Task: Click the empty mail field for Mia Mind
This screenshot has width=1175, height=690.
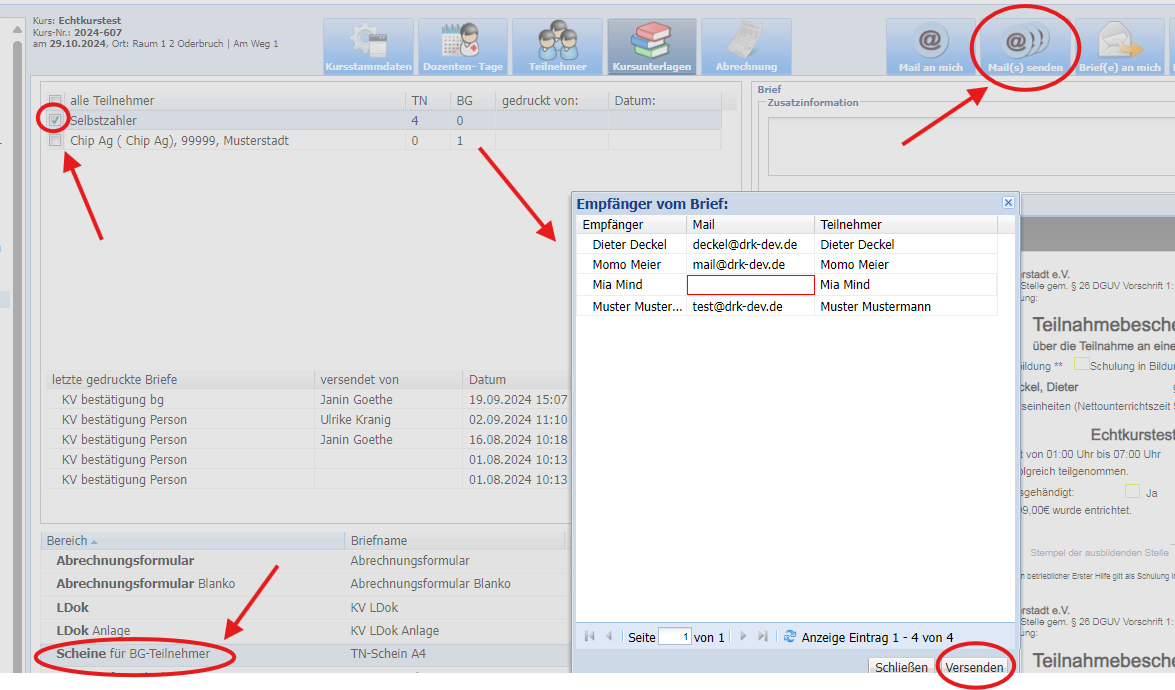Action: point(750,285)
